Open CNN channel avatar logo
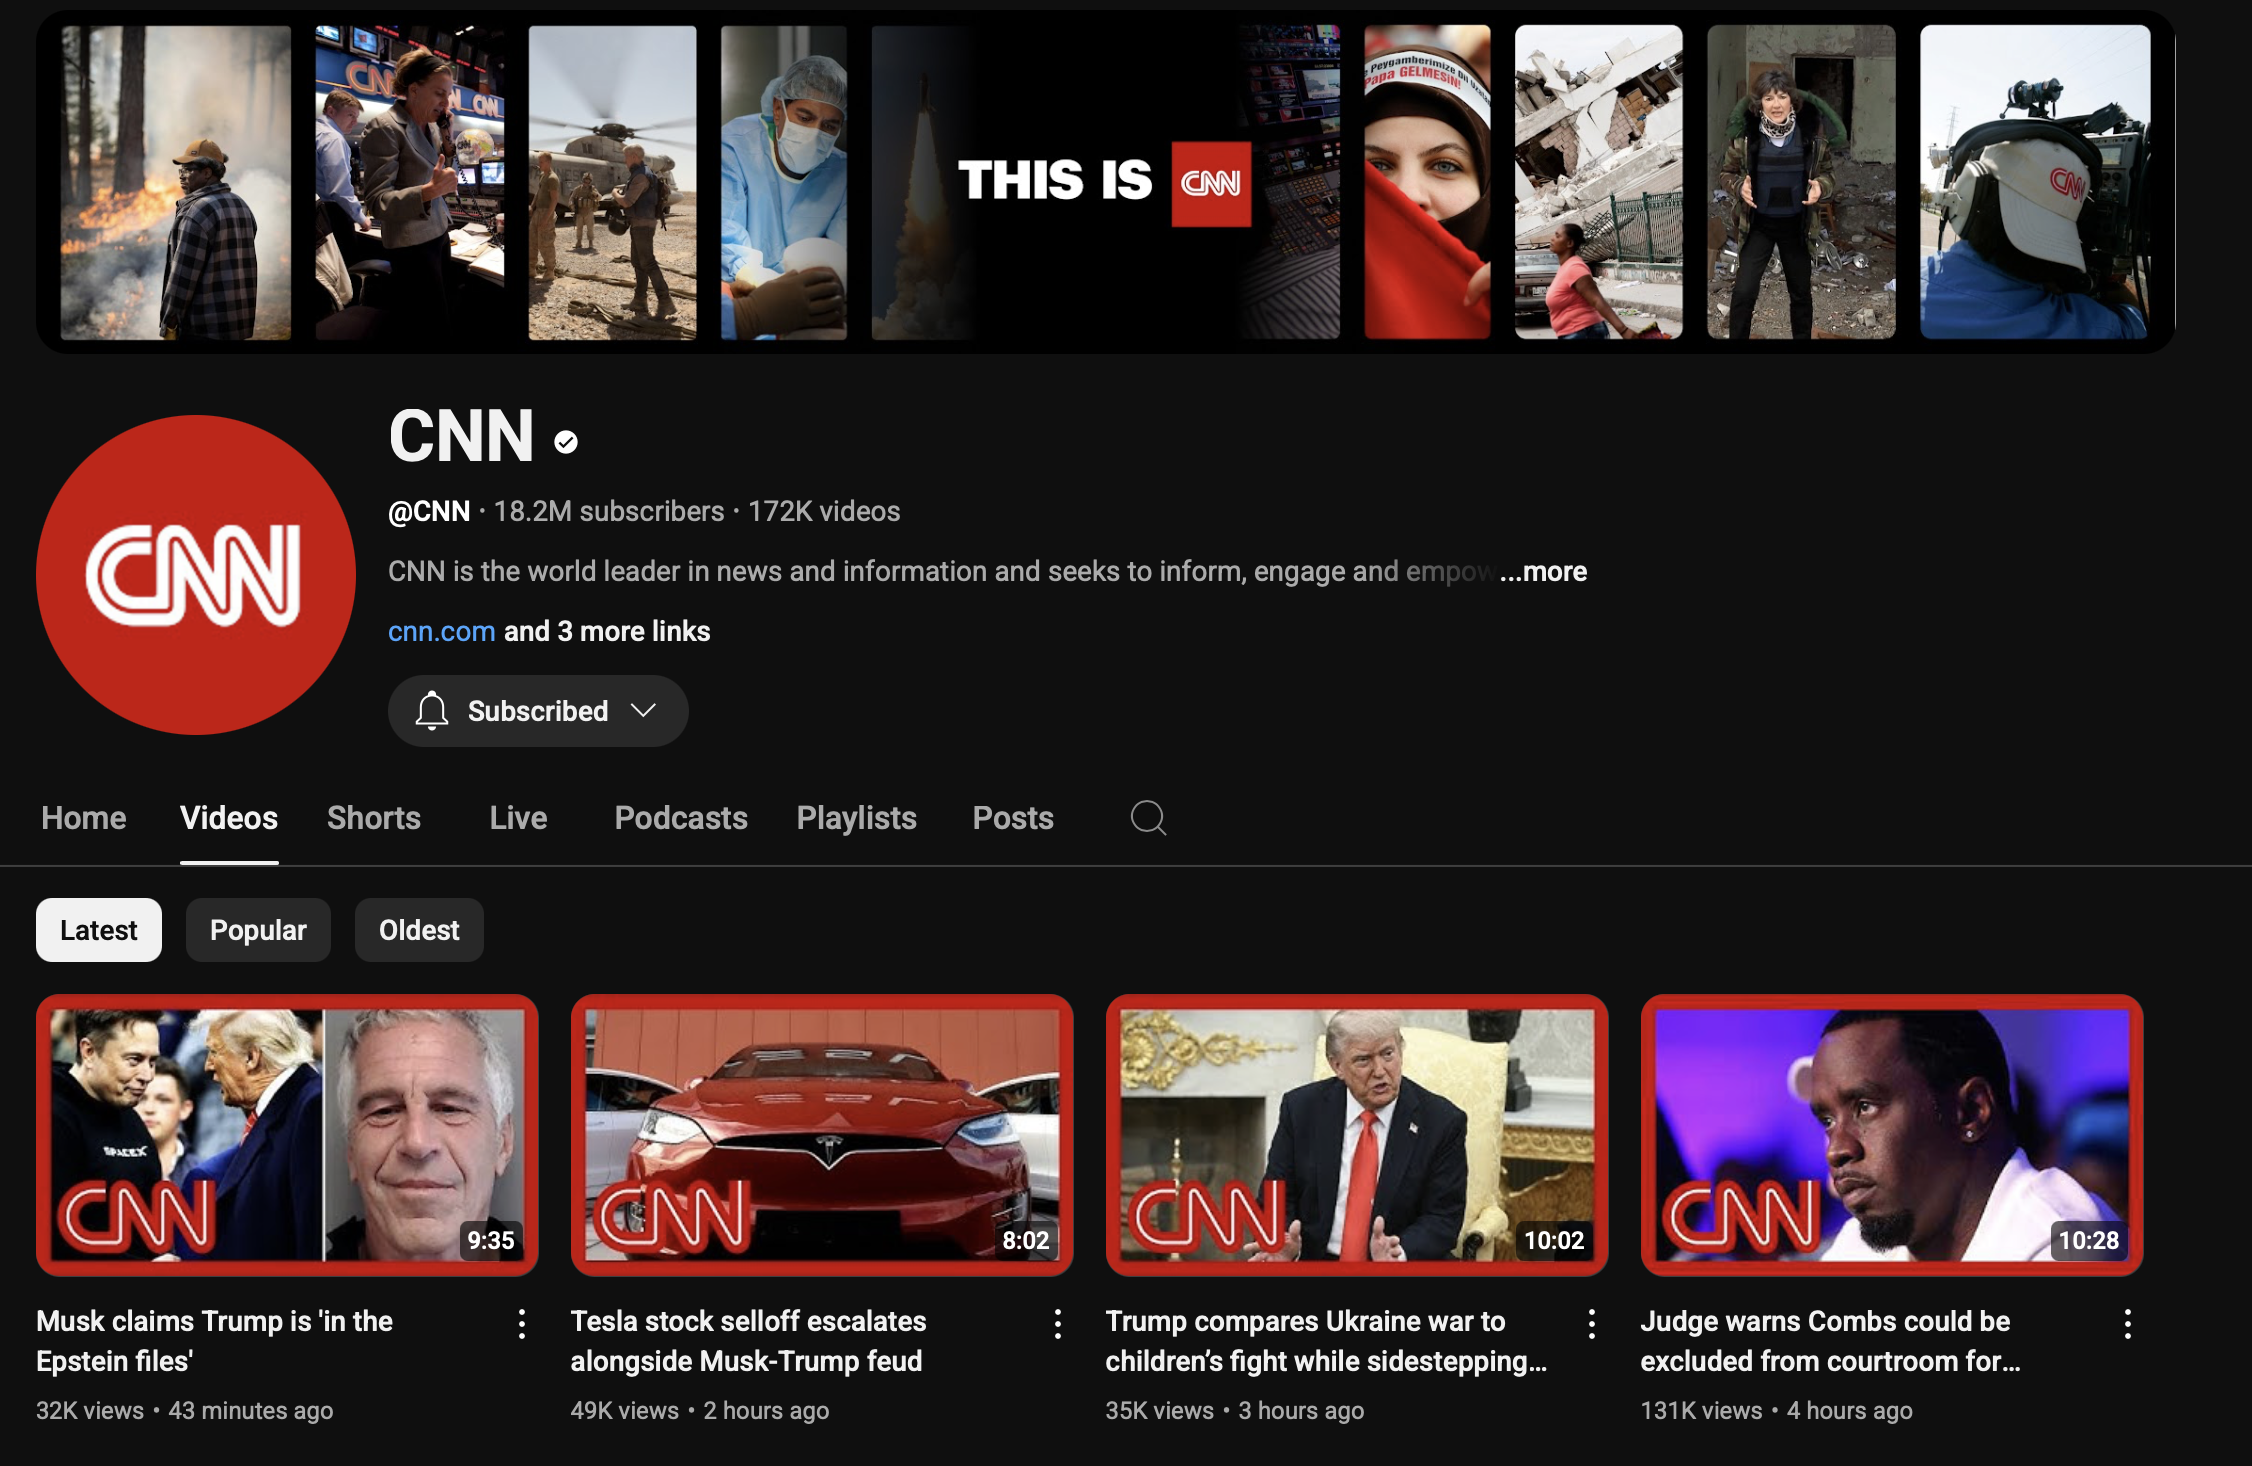The height and width of the screenshot is (1466, 2252). 196,575
